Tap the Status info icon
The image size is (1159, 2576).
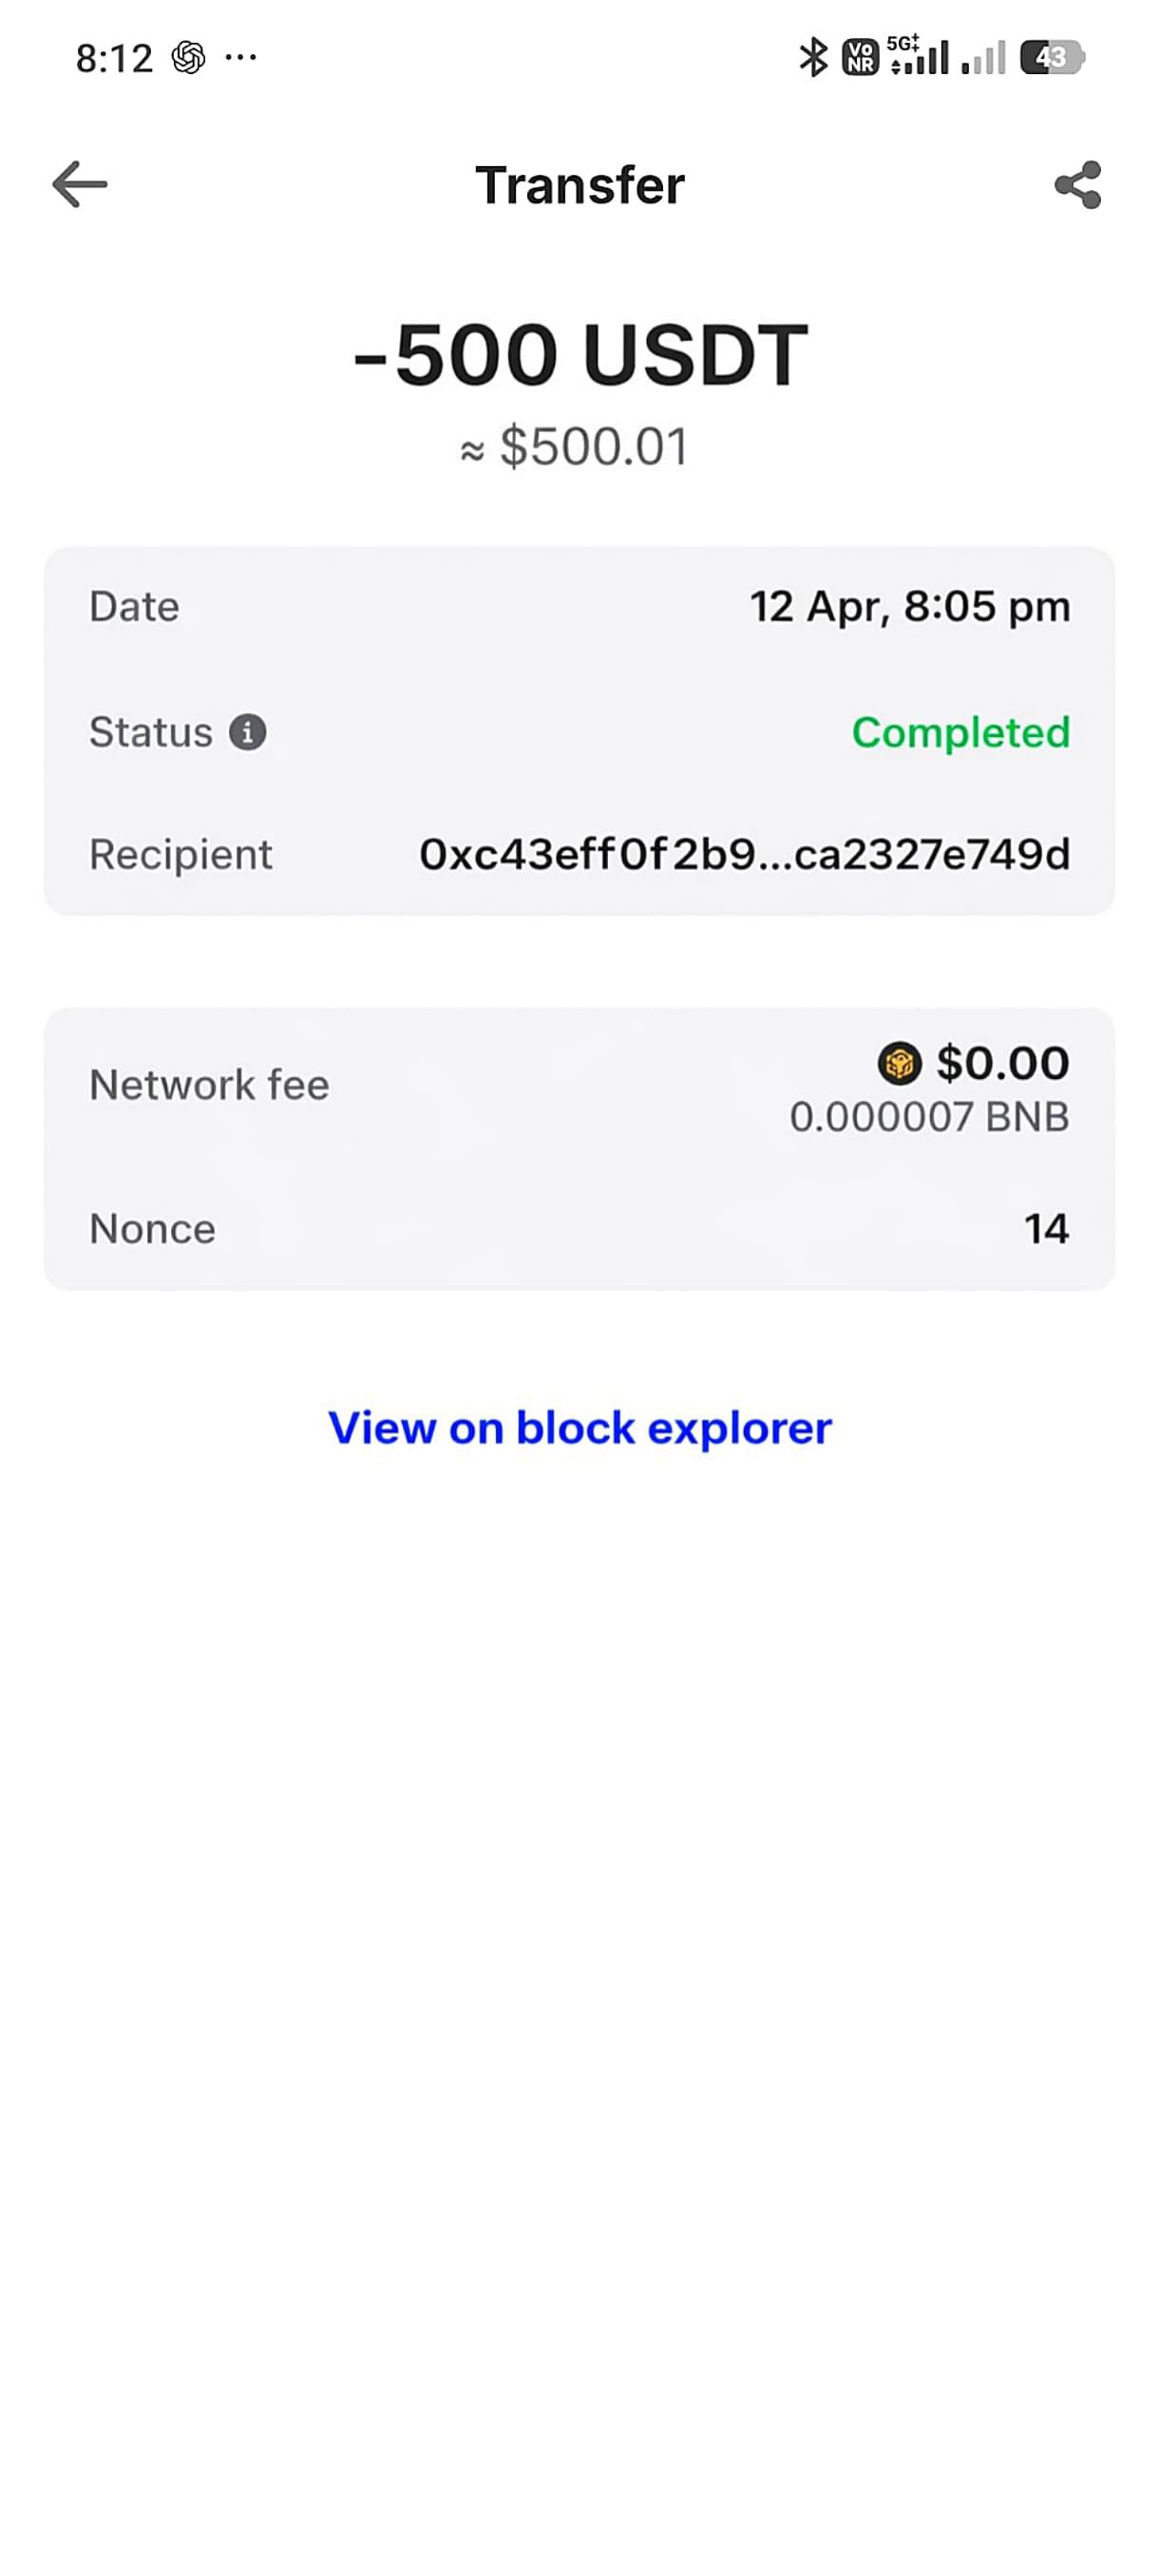(247, 732)
